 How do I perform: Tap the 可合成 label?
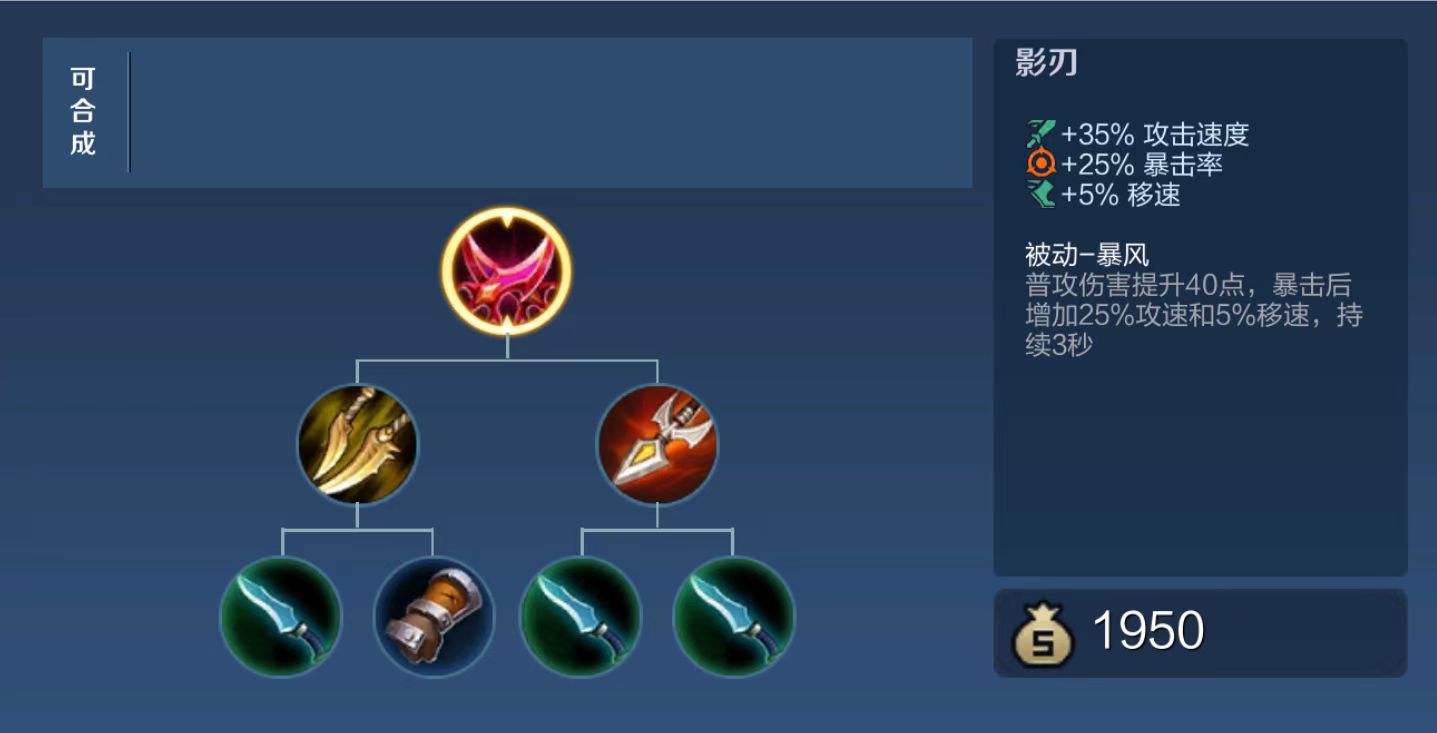point(83,112)
